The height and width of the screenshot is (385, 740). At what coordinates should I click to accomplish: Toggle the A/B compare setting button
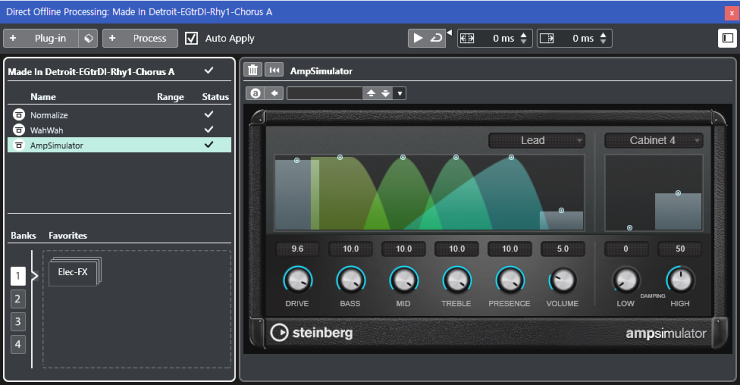point(255,93)
